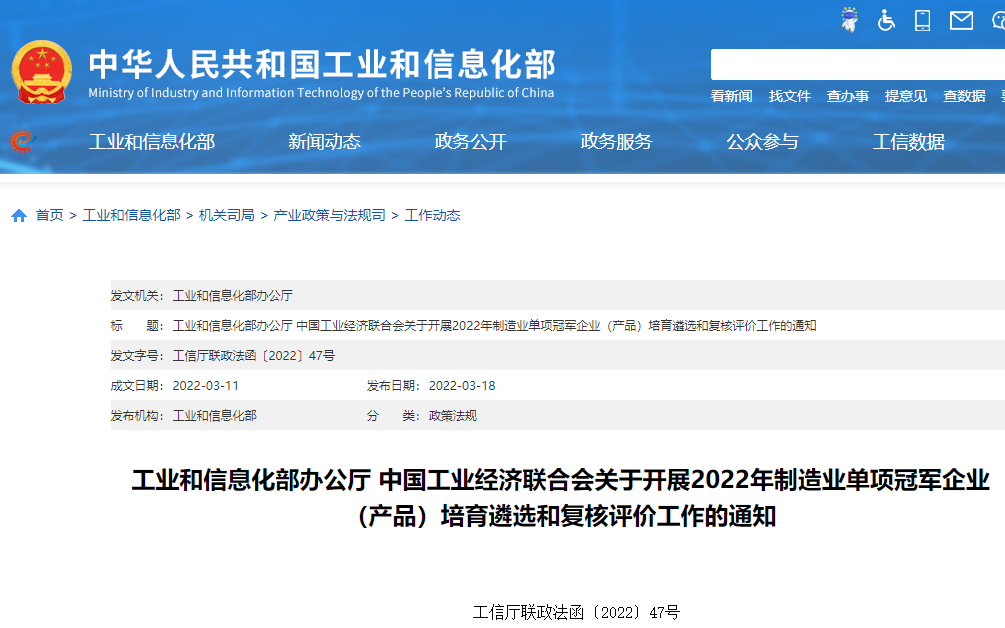Open the mobile version phone icon

[922, 19]
